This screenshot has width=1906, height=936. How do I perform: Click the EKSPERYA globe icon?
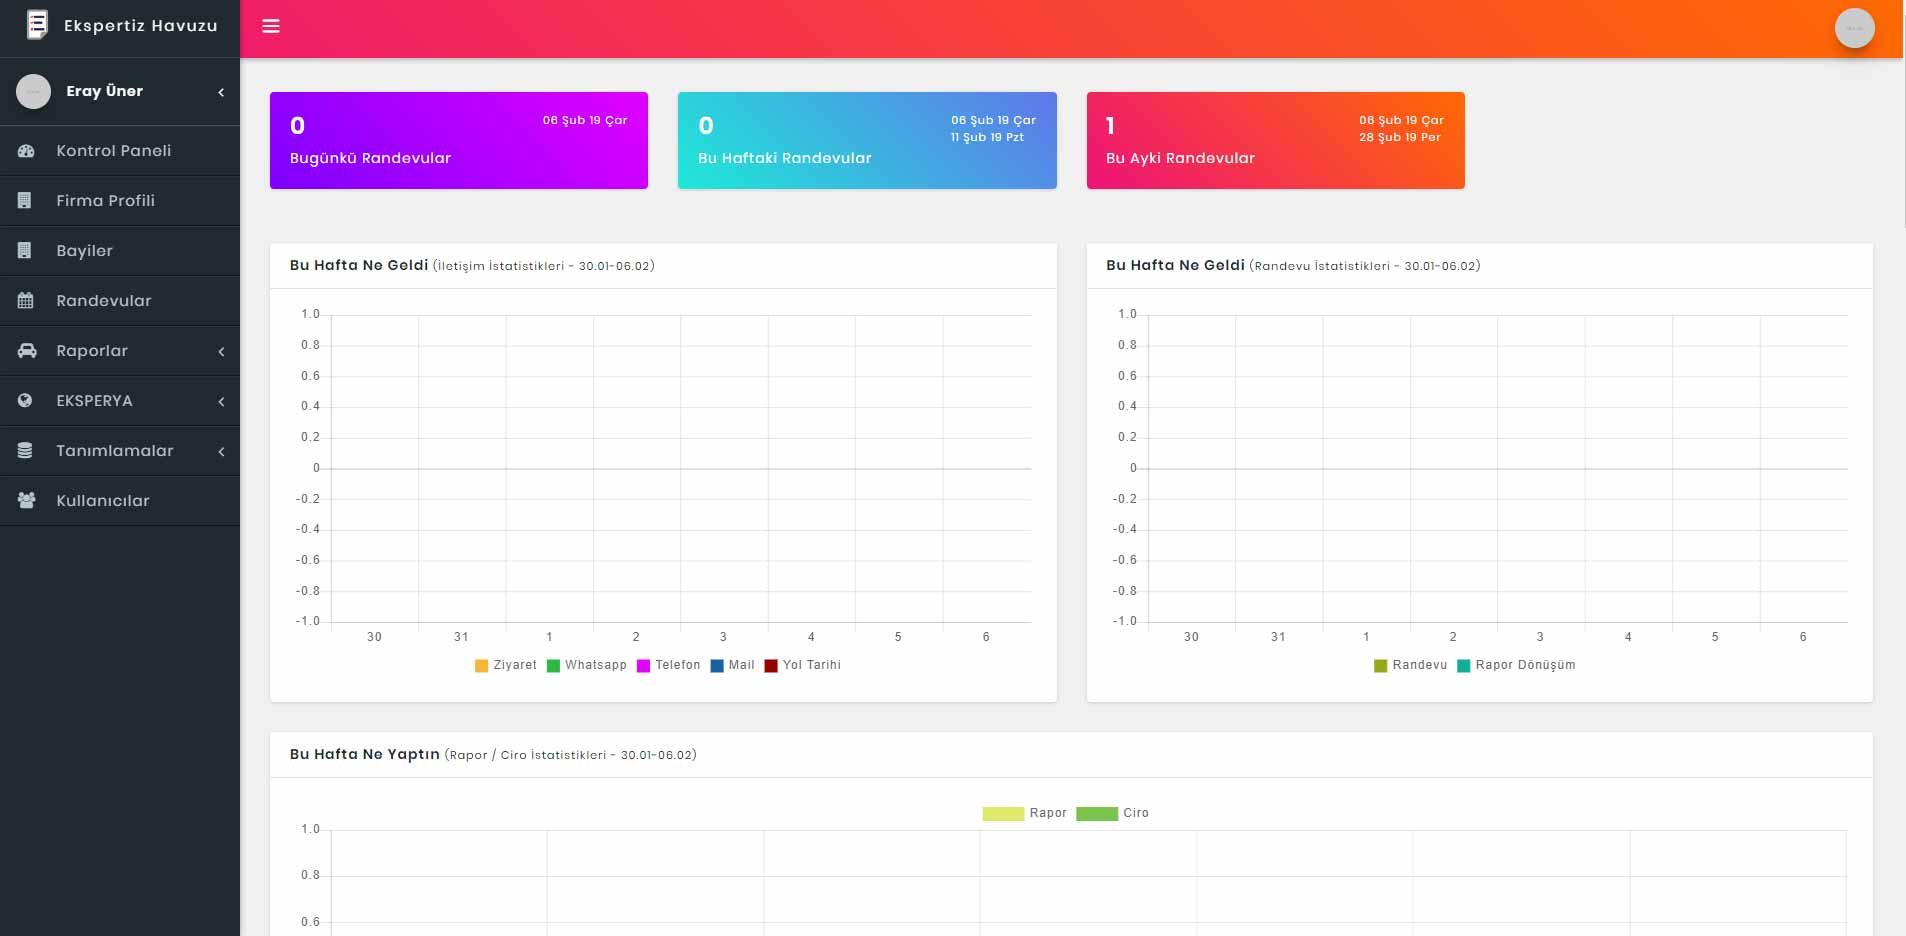click(25, 401)
